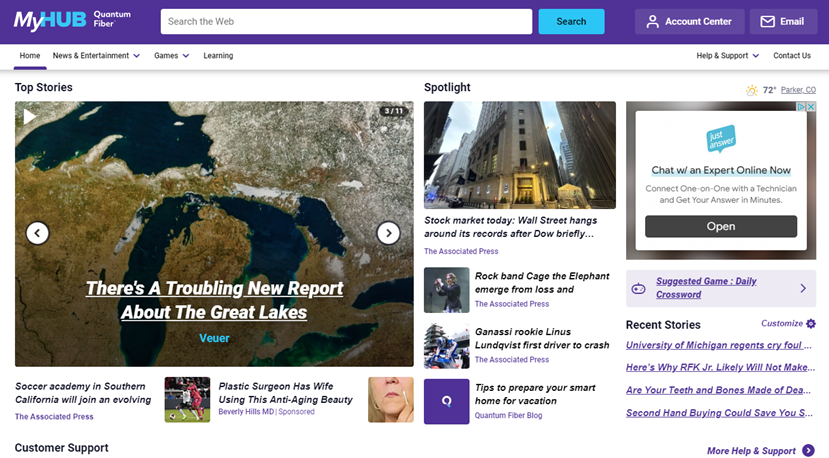
Task: Click the Wall Street building thumbnail
Action: (520, 155)
